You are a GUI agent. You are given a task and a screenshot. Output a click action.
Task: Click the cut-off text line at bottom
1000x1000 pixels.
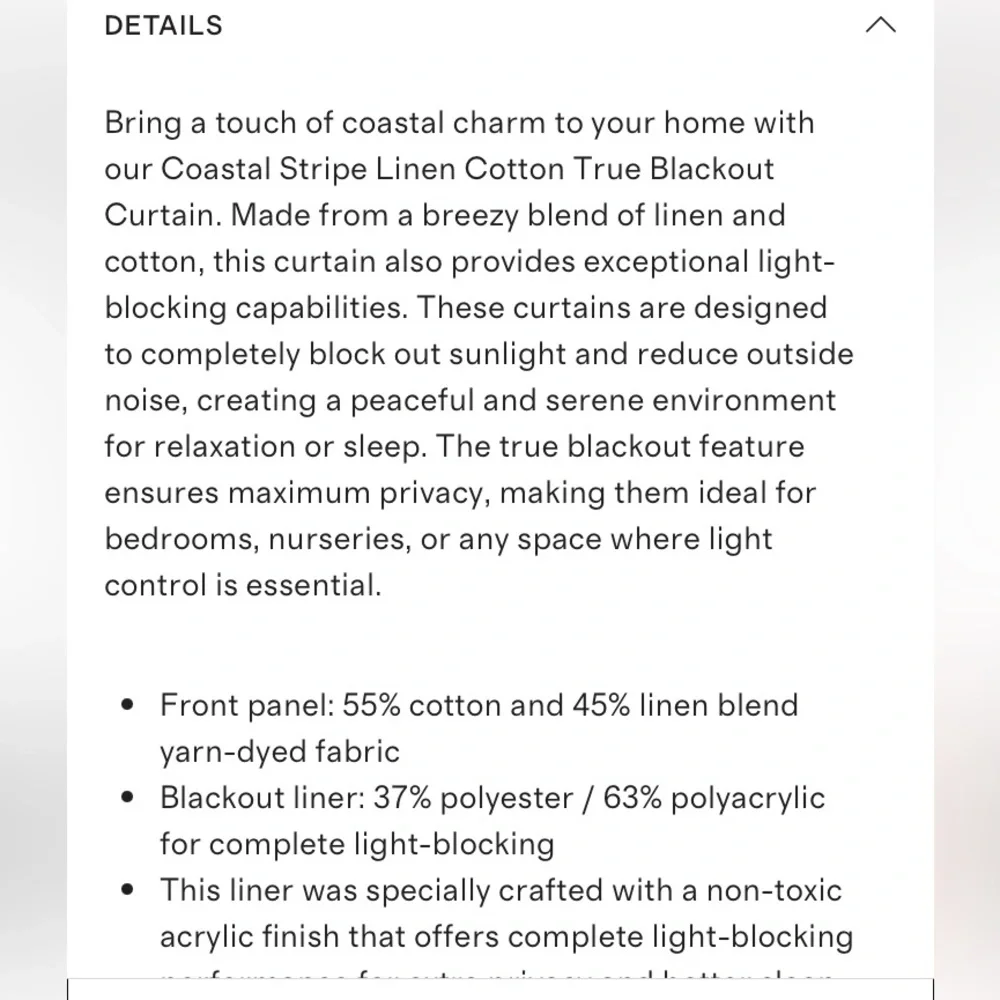point(496,974)
